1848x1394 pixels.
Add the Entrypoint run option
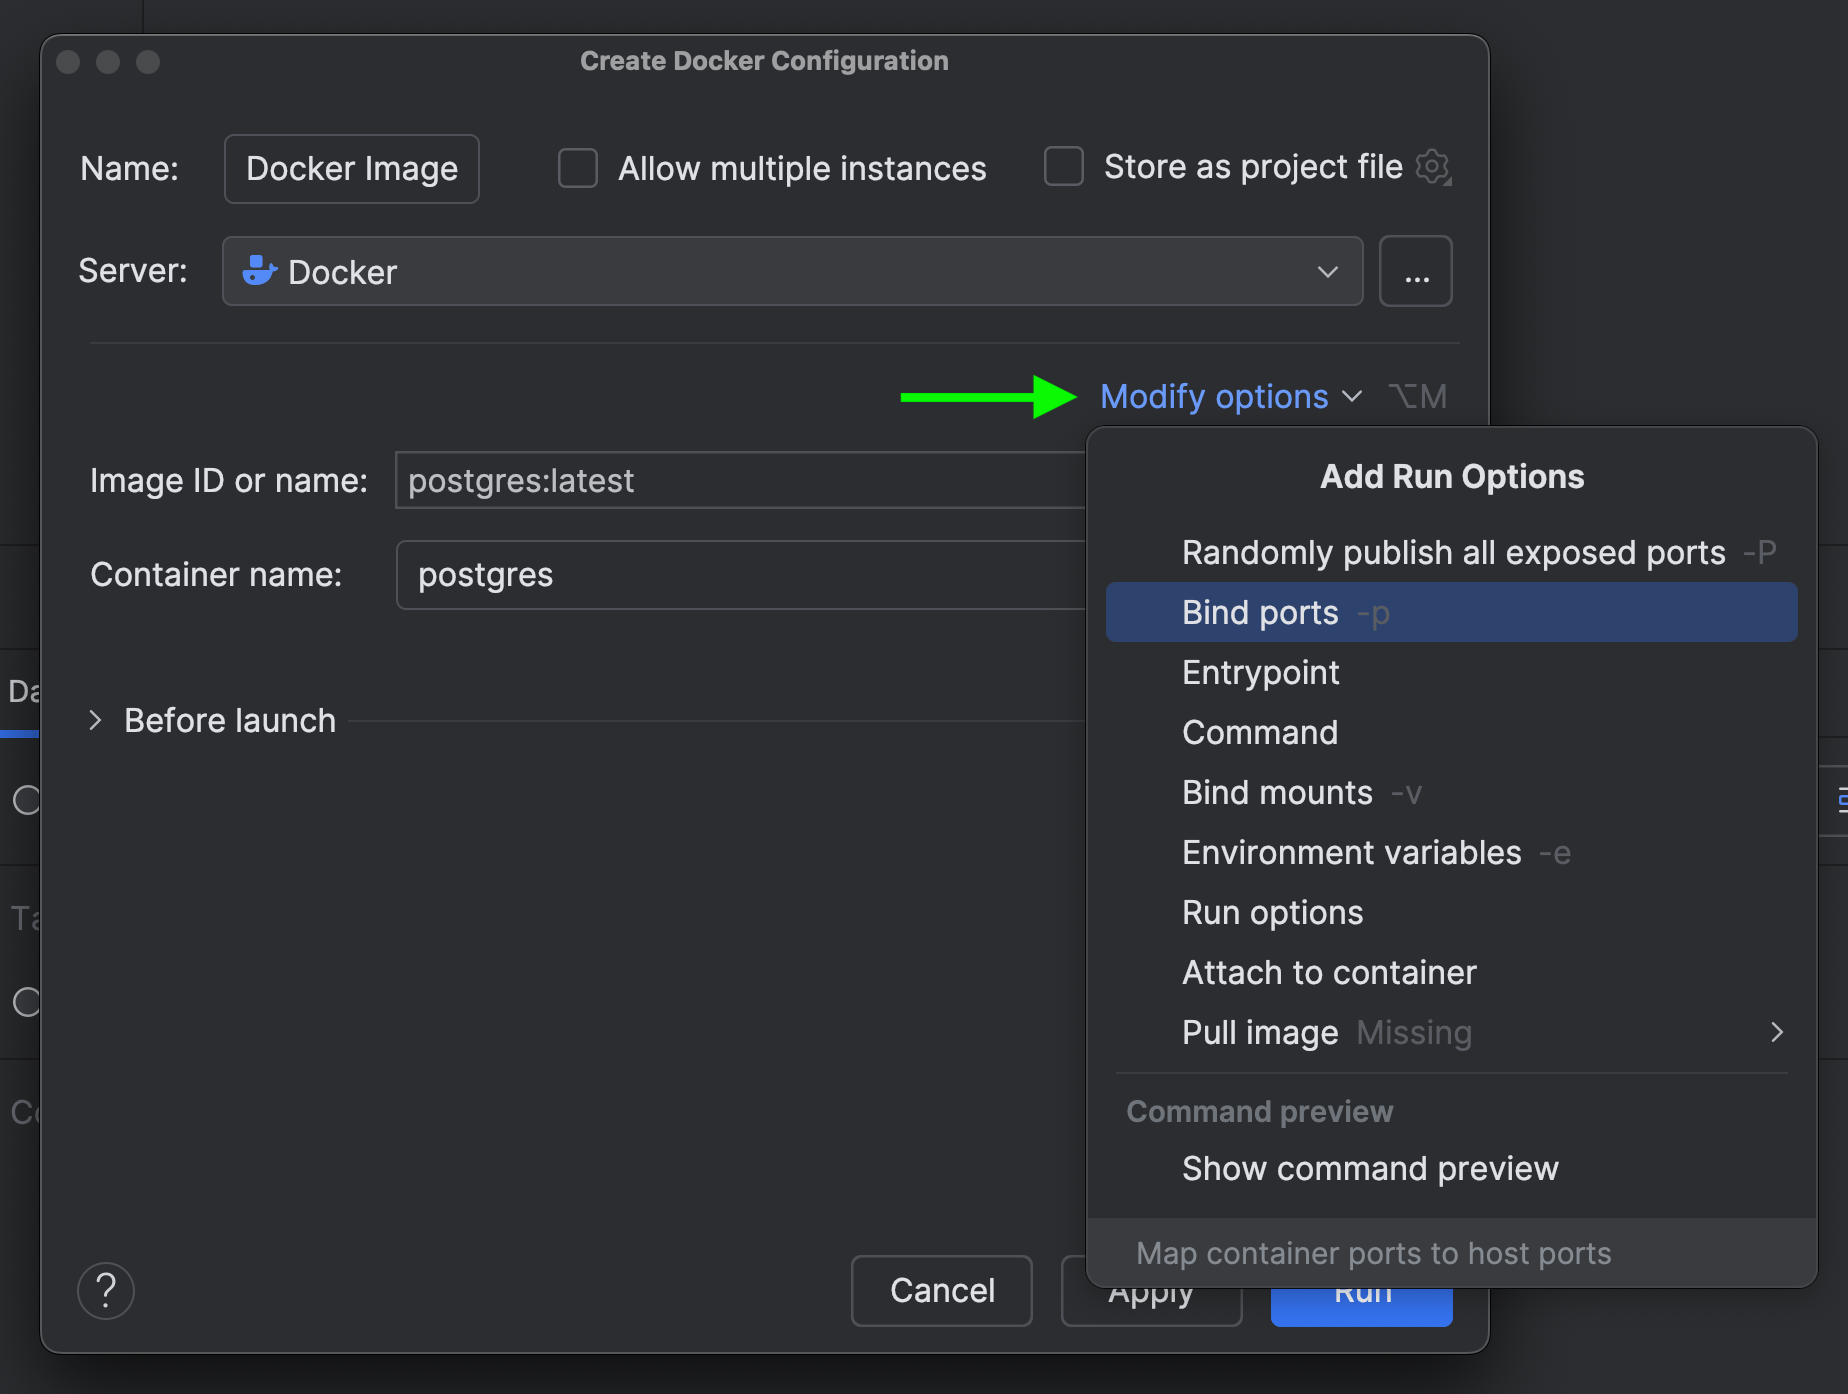pyautogui.click(x=1260, y=672)
